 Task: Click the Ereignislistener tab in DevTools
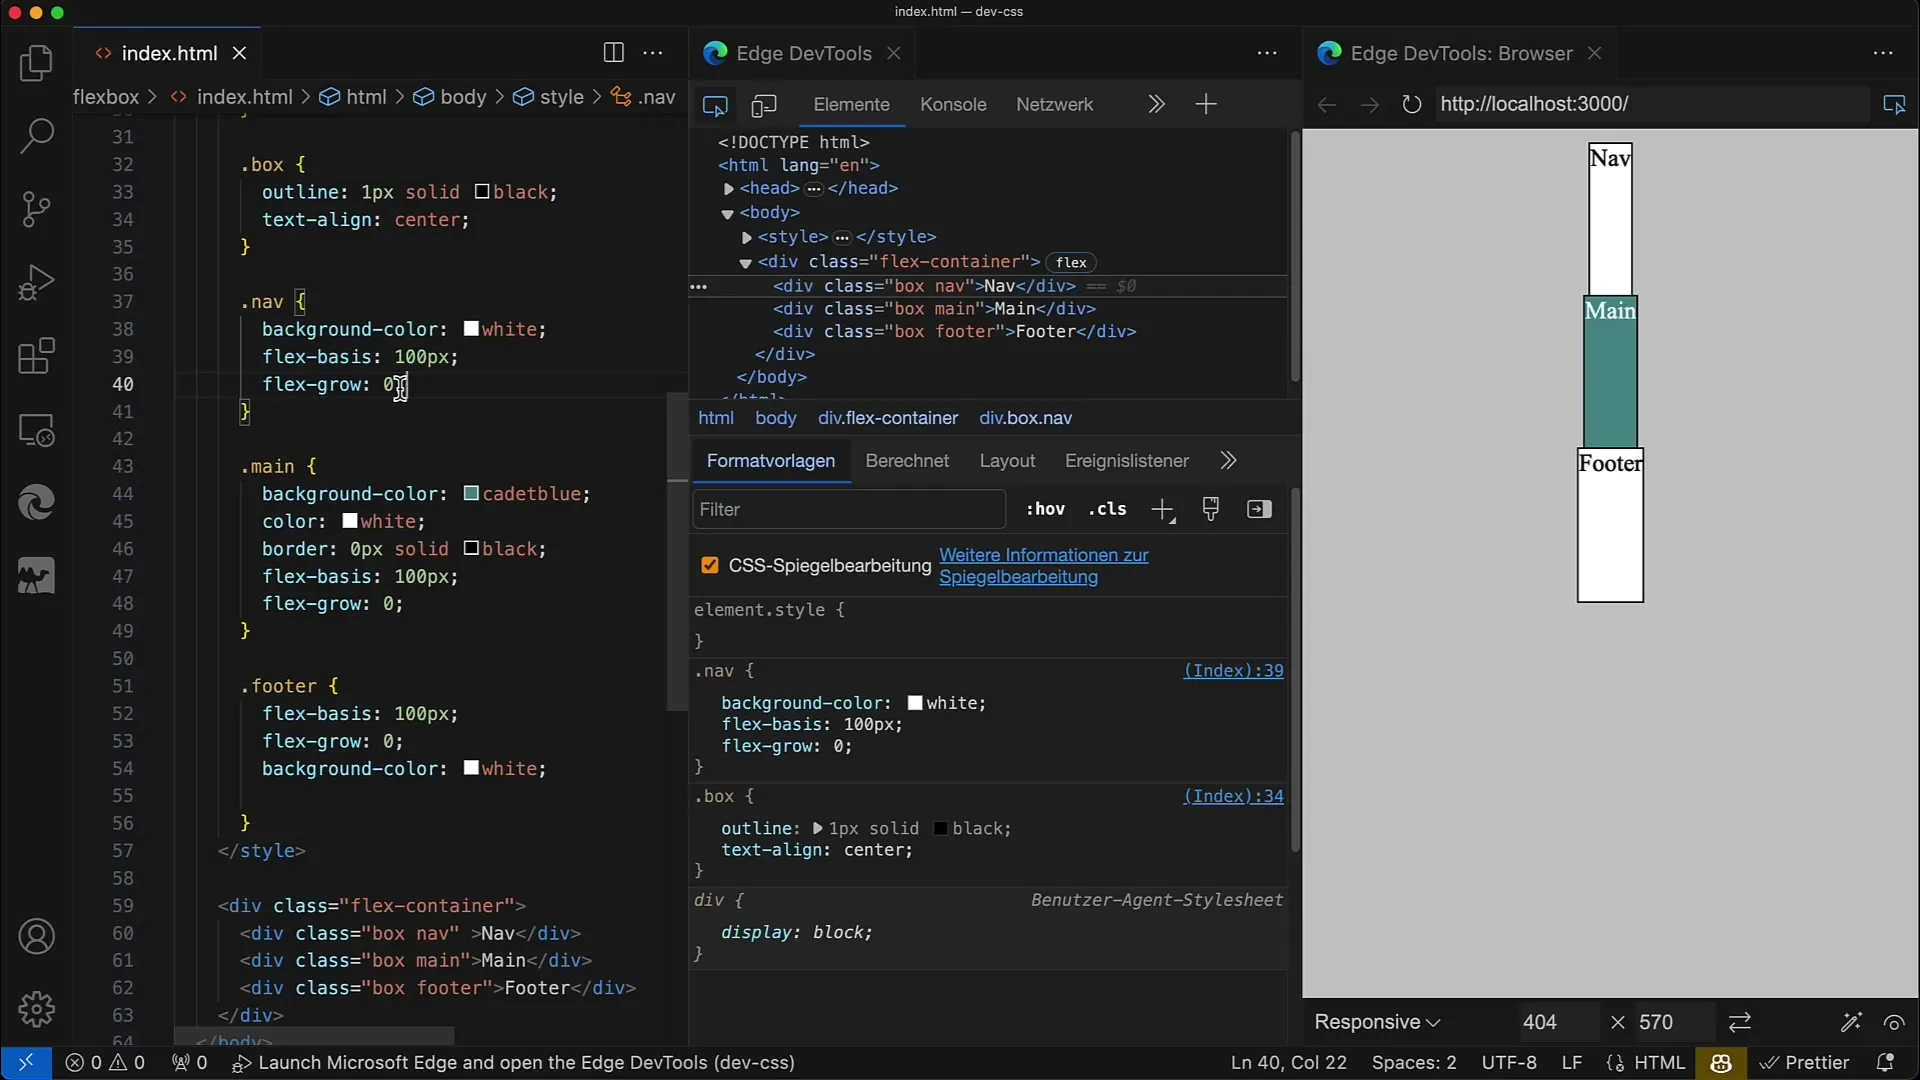coord(1127,460)
